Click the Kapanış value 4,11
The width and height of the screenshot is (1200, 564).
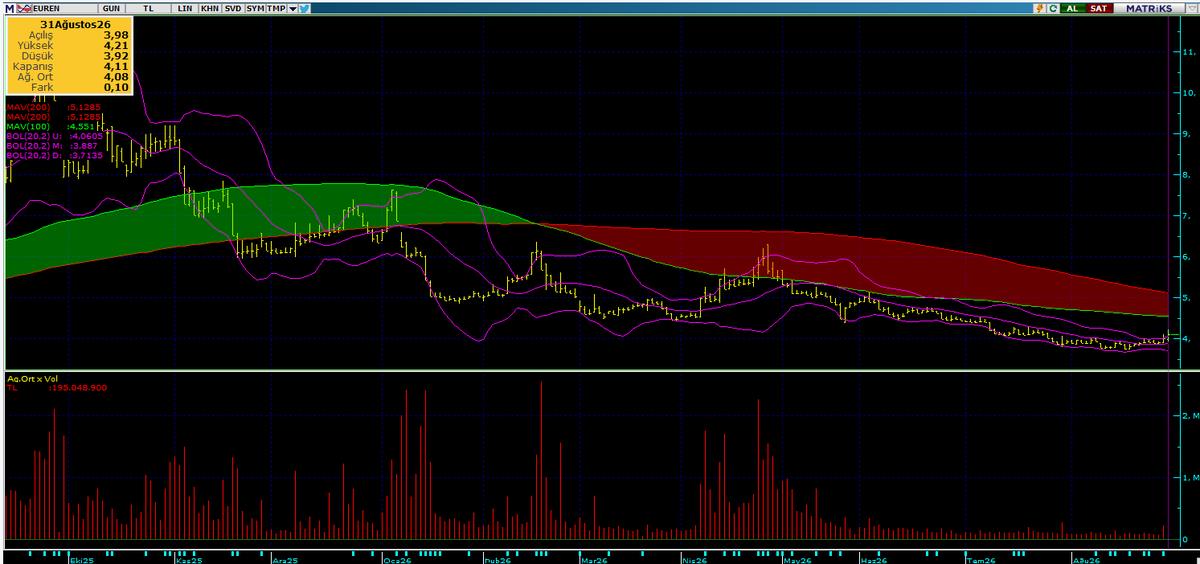click(x=117, y=67)
